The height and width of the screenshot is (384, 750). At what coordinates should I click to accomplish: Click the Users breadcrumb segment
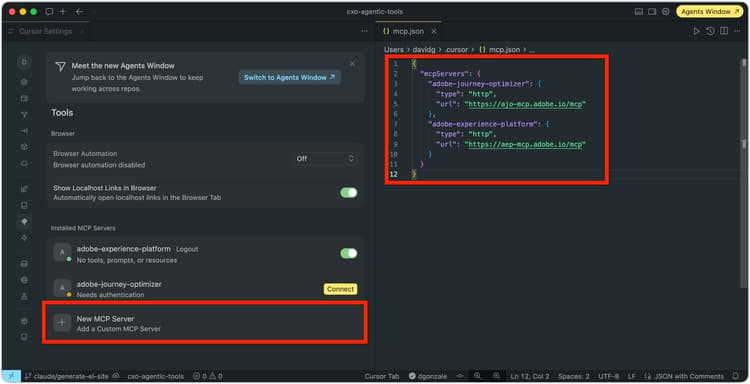click(x=394, y=50)
